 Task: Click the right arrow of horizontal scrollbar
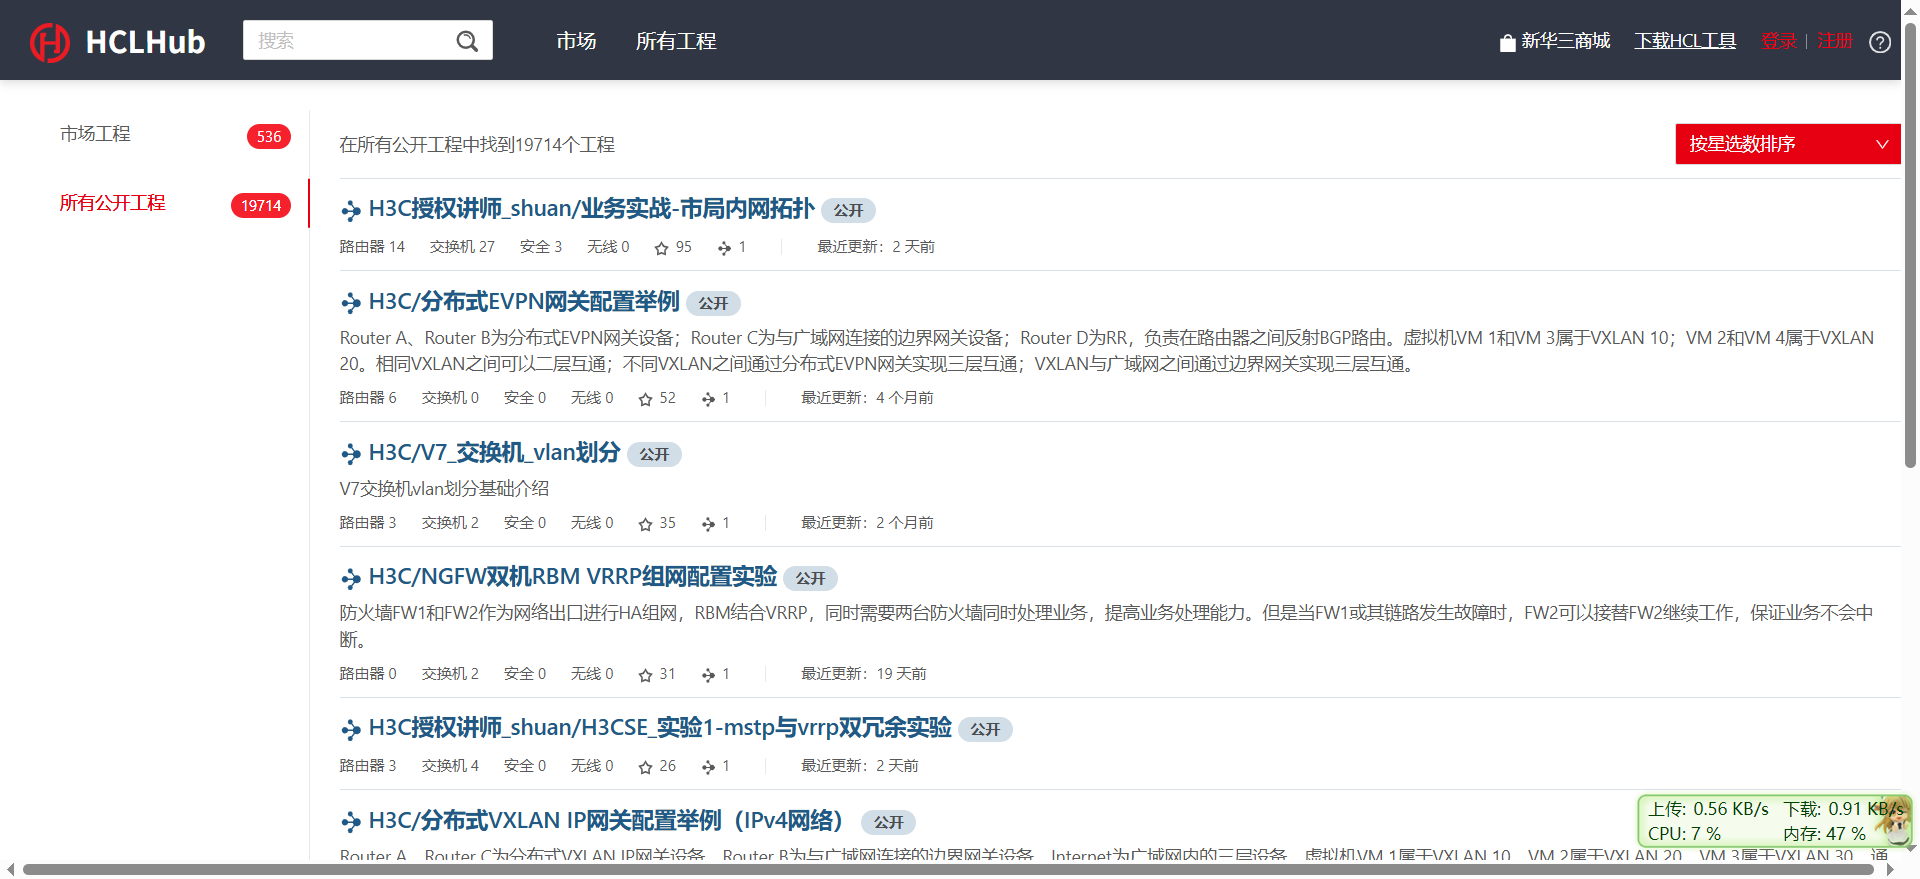coord(1890,870)
